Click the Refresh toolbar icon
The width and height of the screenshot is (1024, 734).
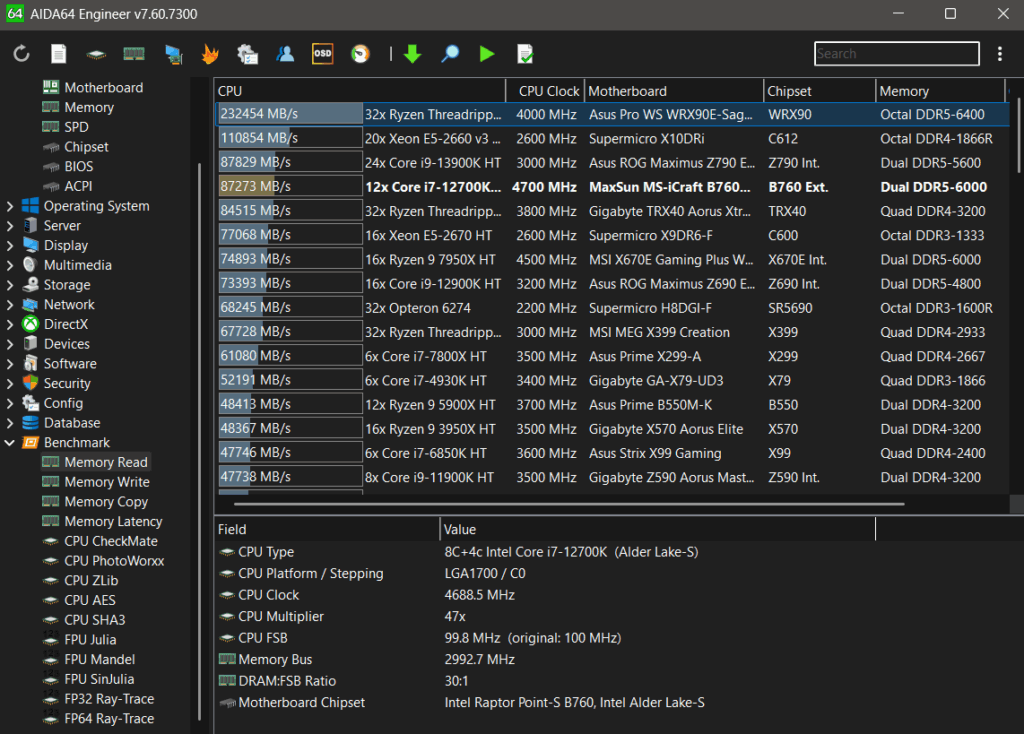coord(22,54)
